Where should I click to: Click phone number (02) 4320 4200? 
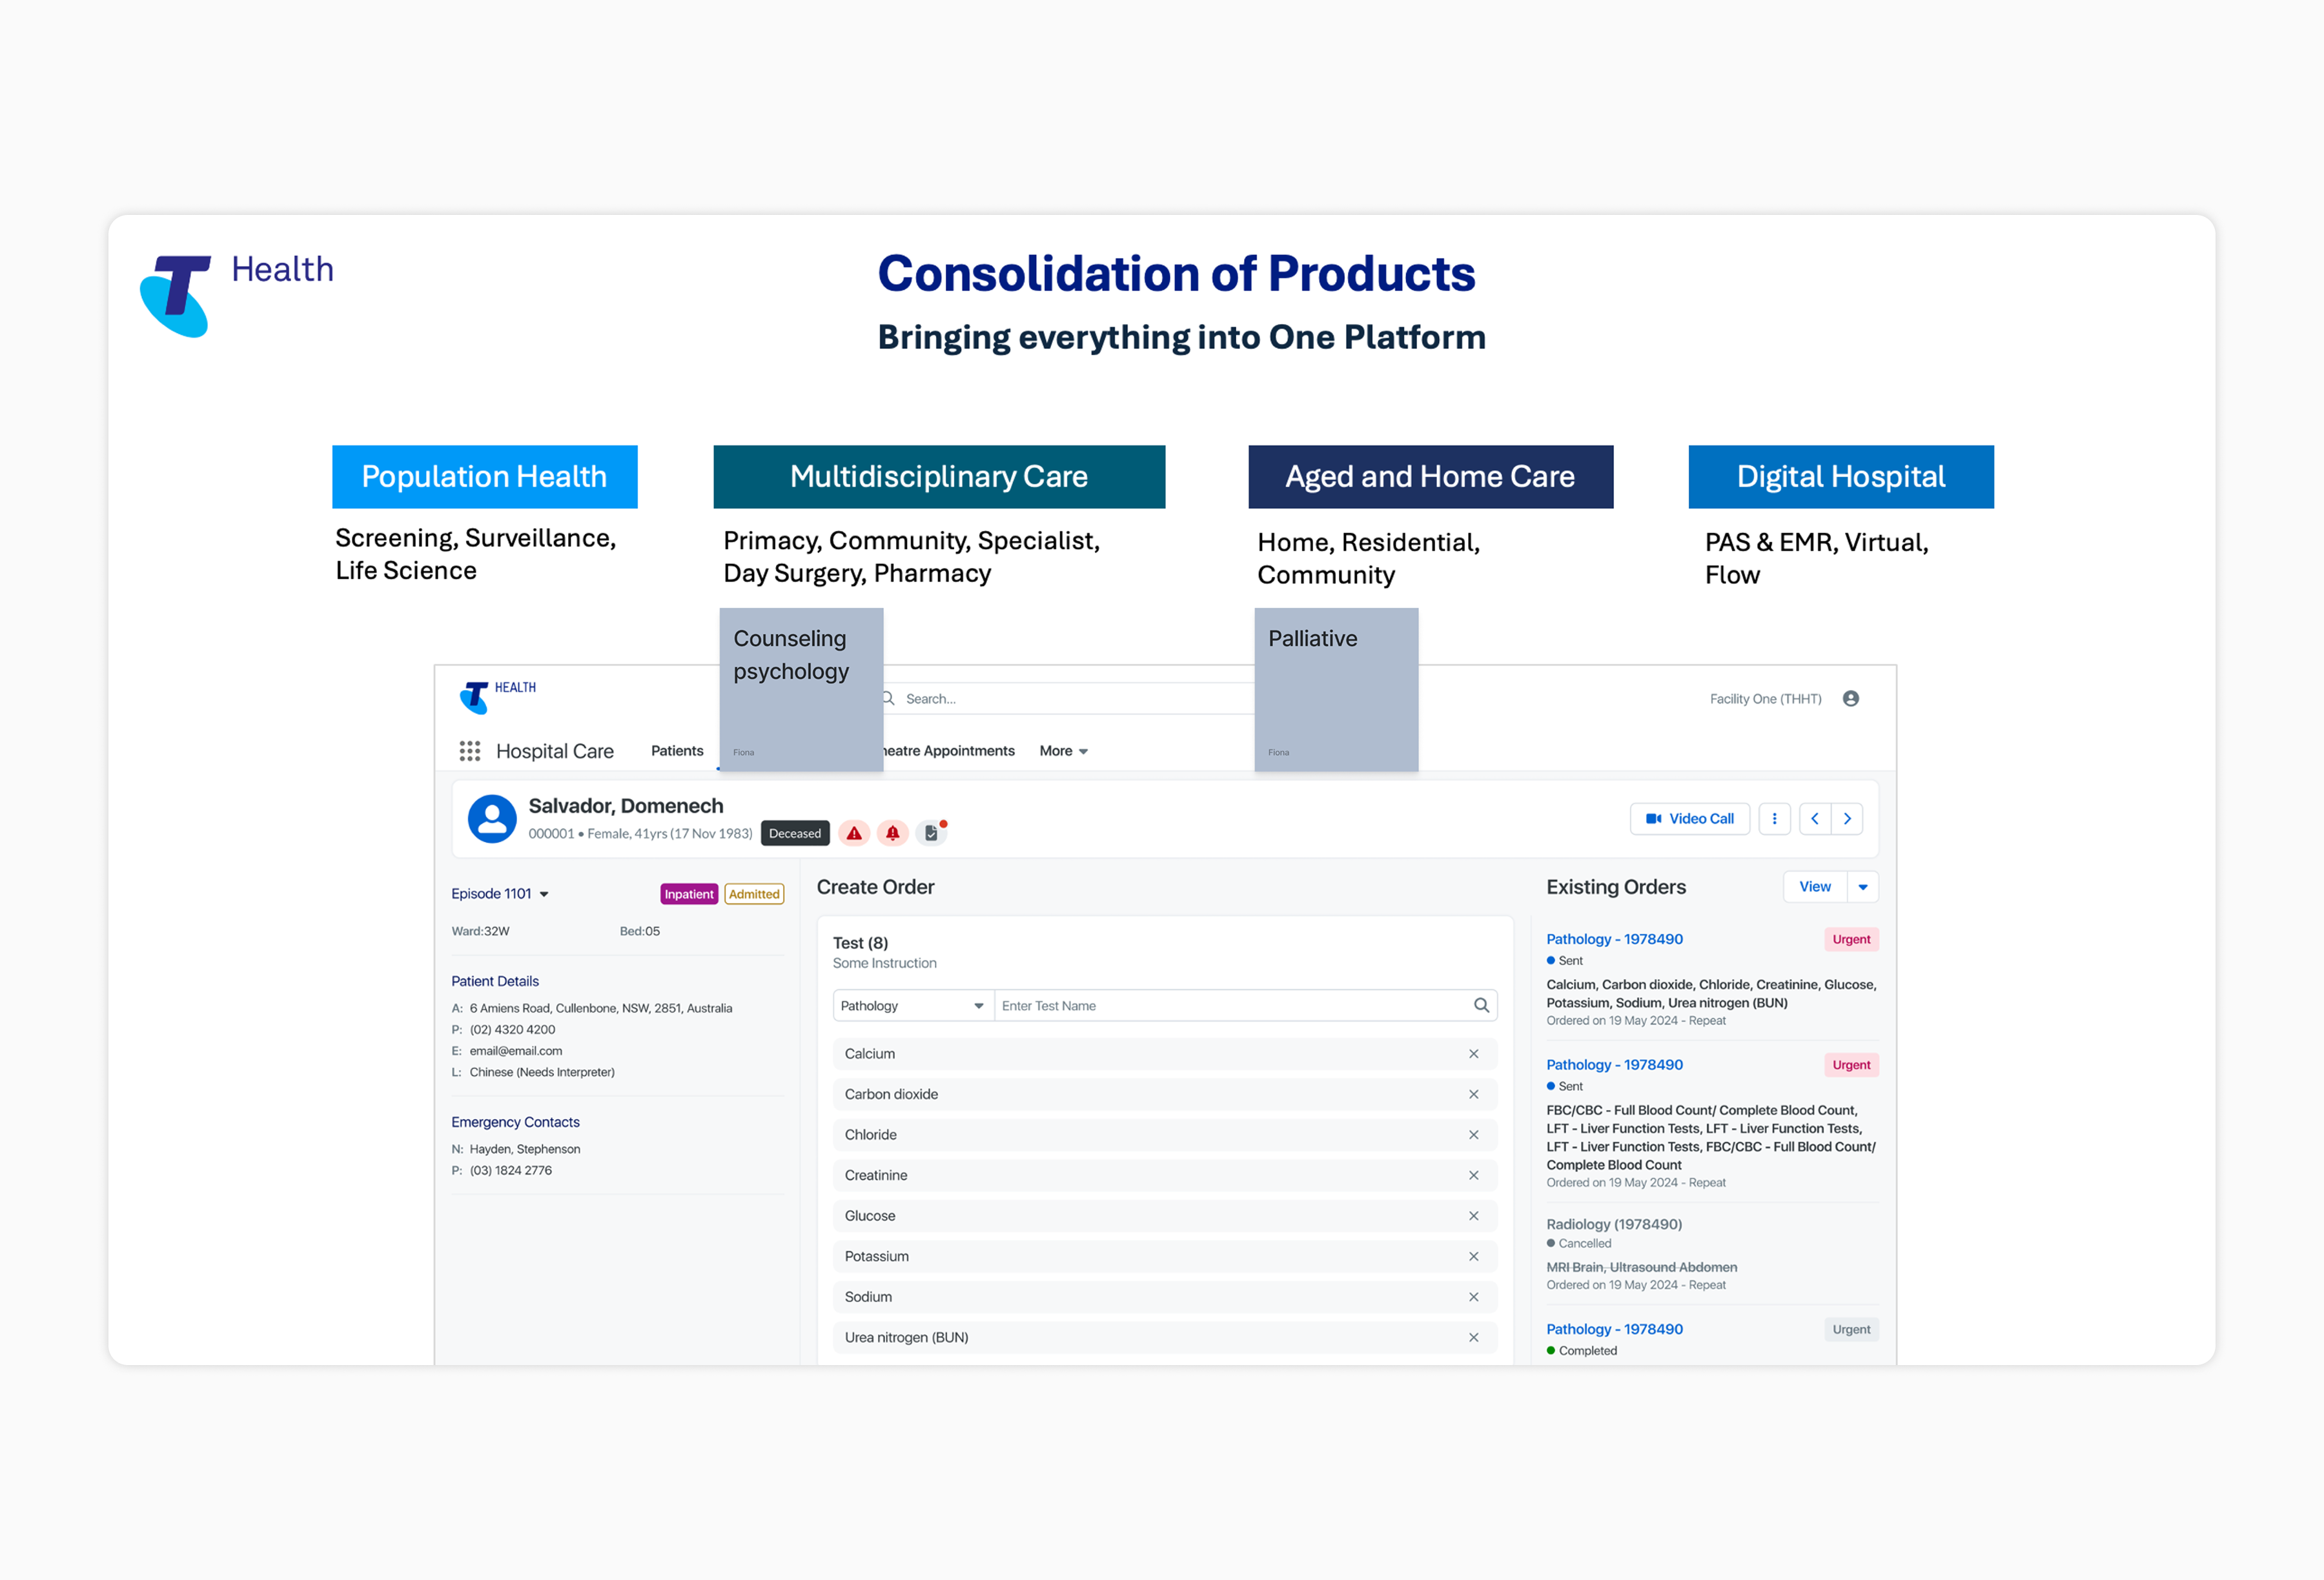(x=512, y=1030)
